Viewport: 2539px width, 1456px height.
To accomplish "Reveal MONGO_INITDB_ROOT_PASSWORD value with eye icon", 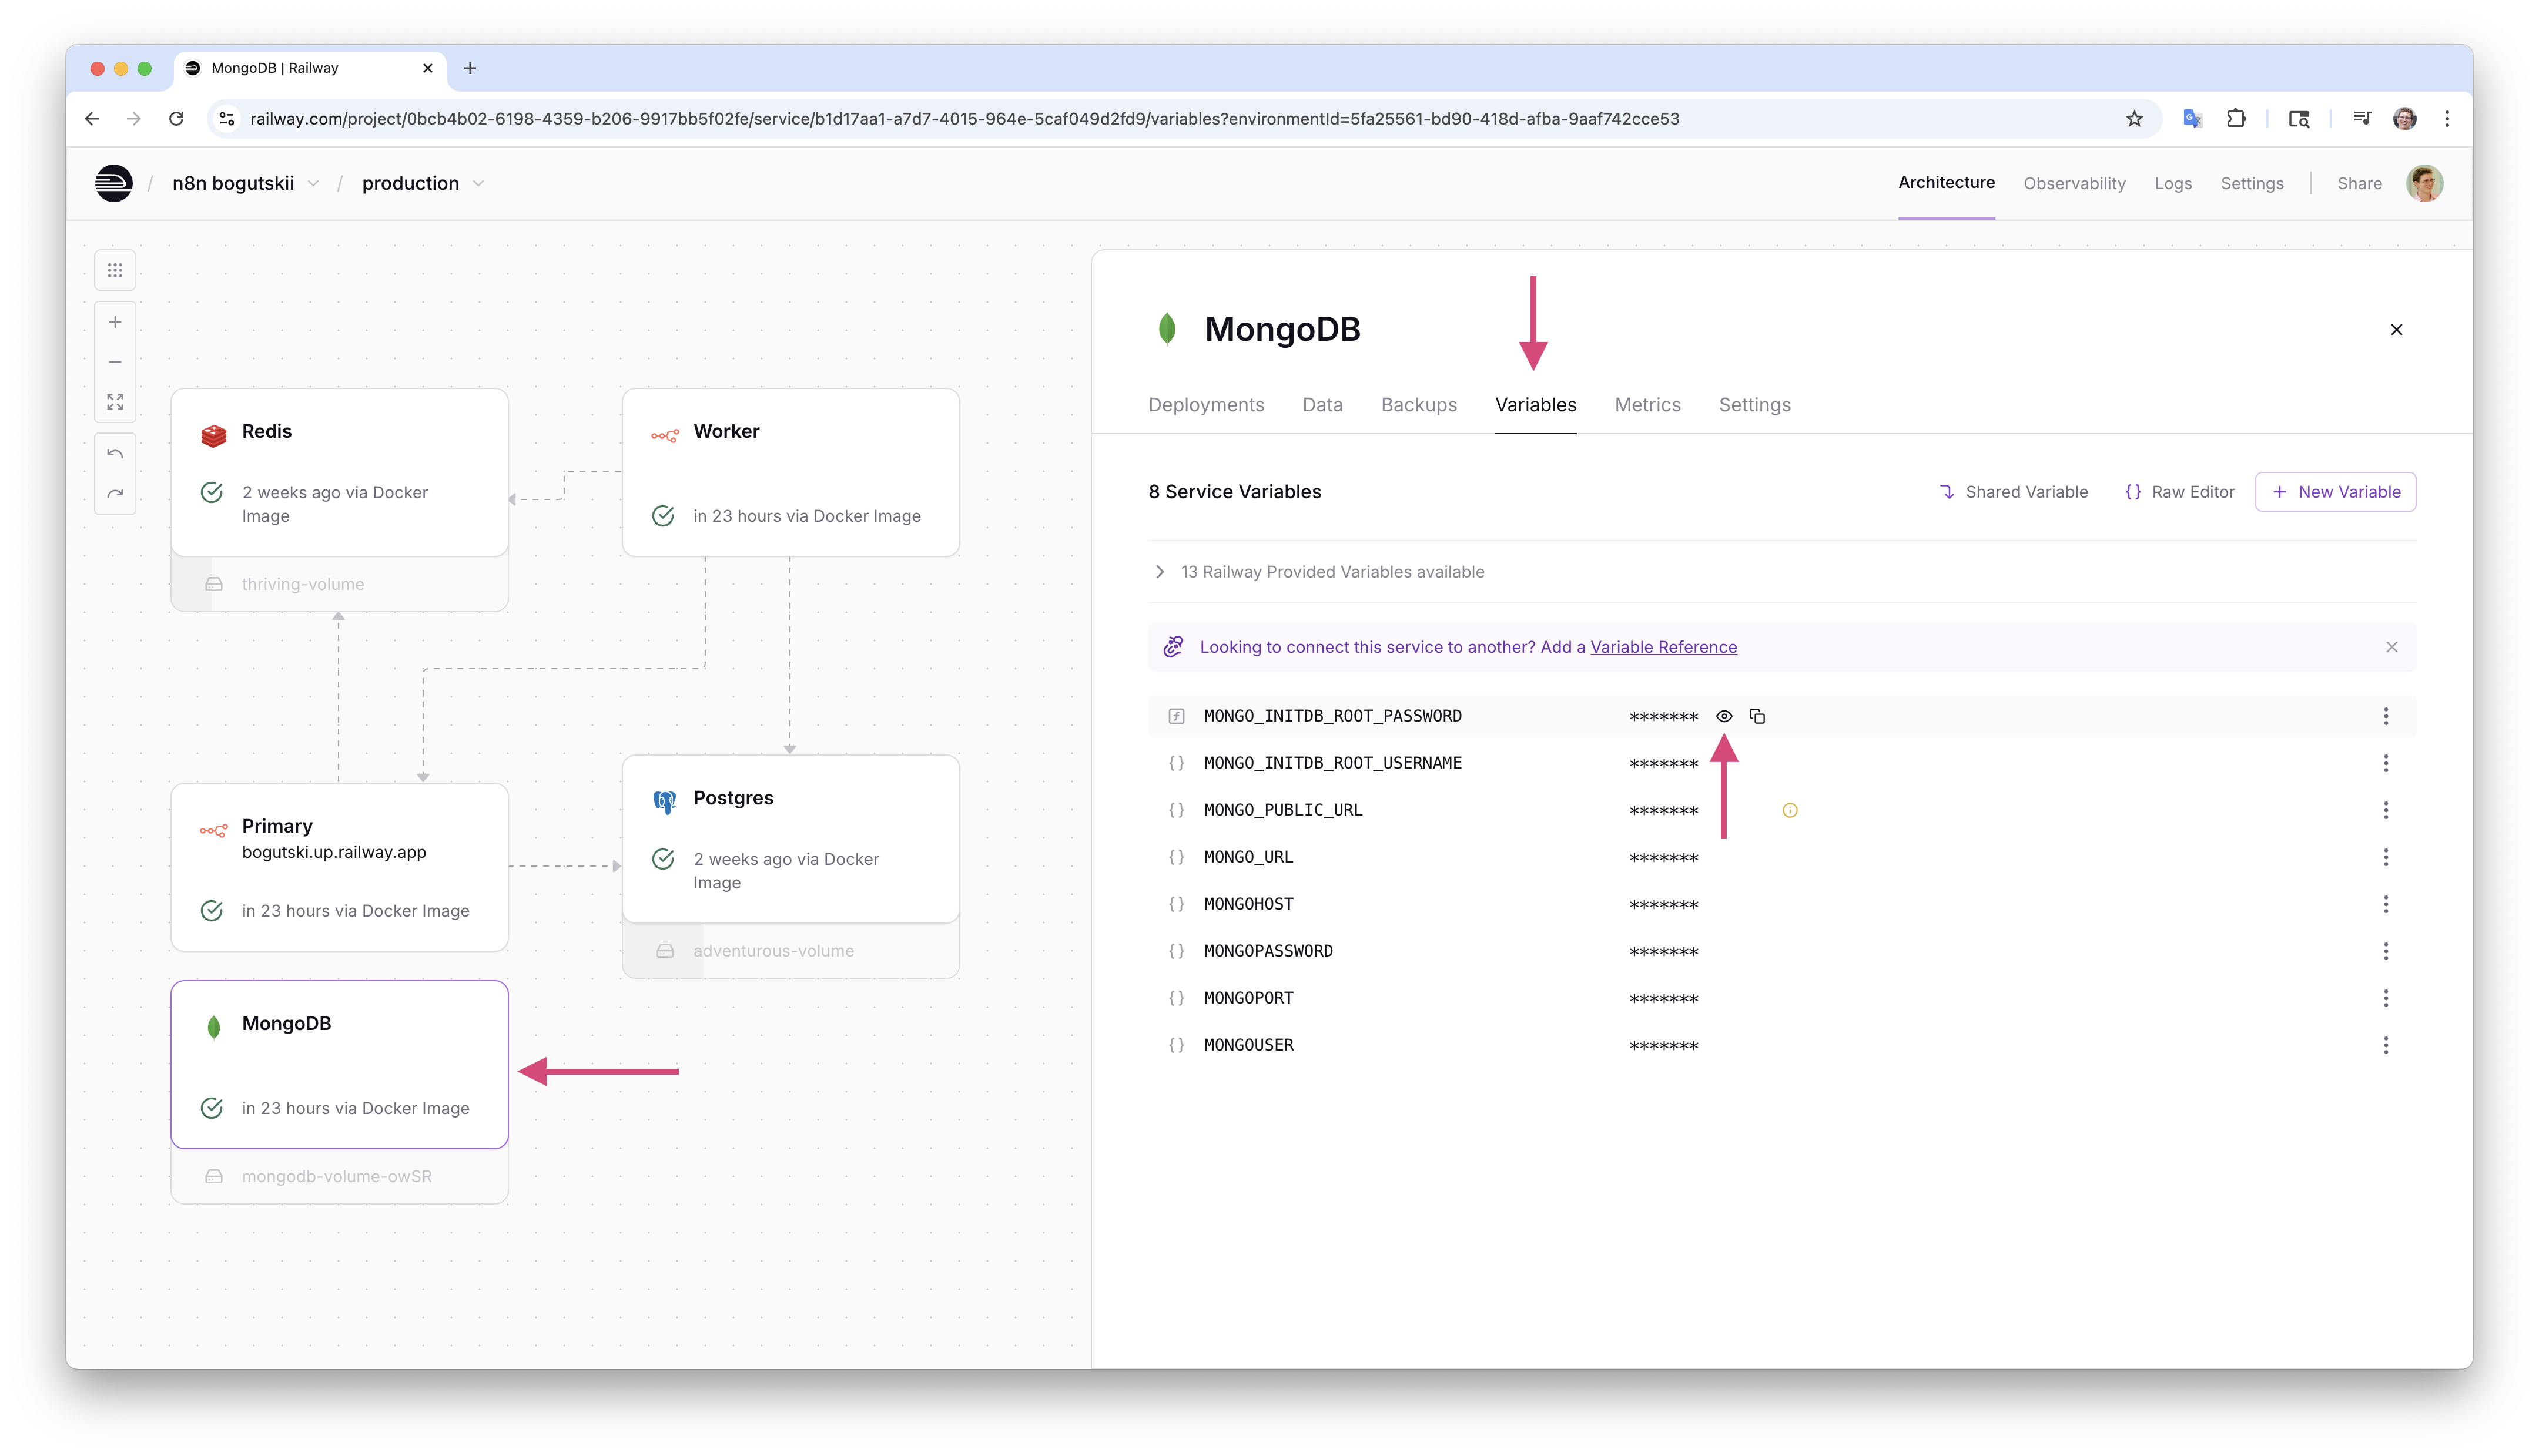I will click(x=1724, y=716).
